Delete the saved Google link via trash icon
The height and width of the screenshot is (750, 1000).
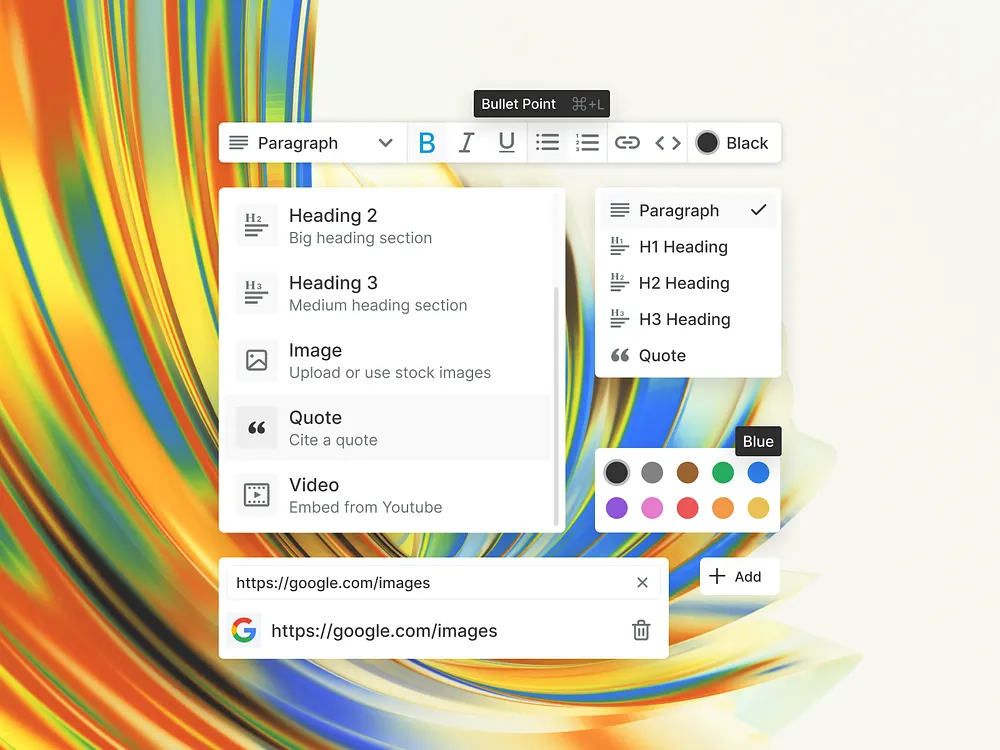click(x=641, y=630)
